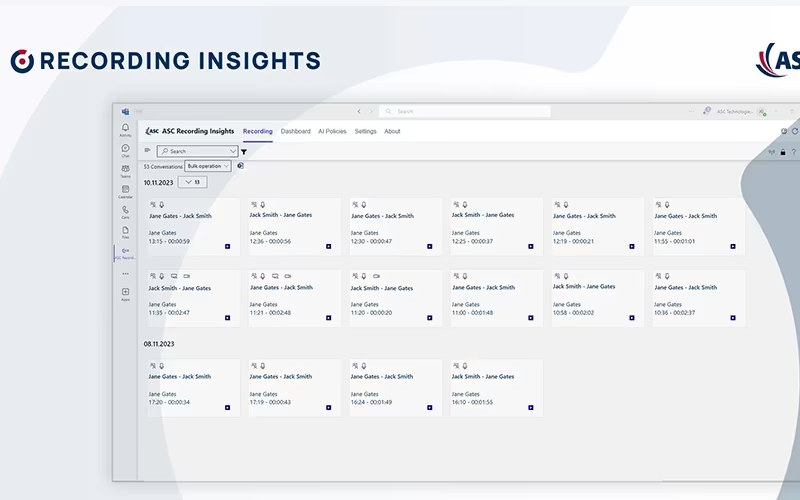Click the participants icon on the 12:36 card
The width and height of the screenshot is (800, 500).
pyautogui.click(x=254, y=205)
